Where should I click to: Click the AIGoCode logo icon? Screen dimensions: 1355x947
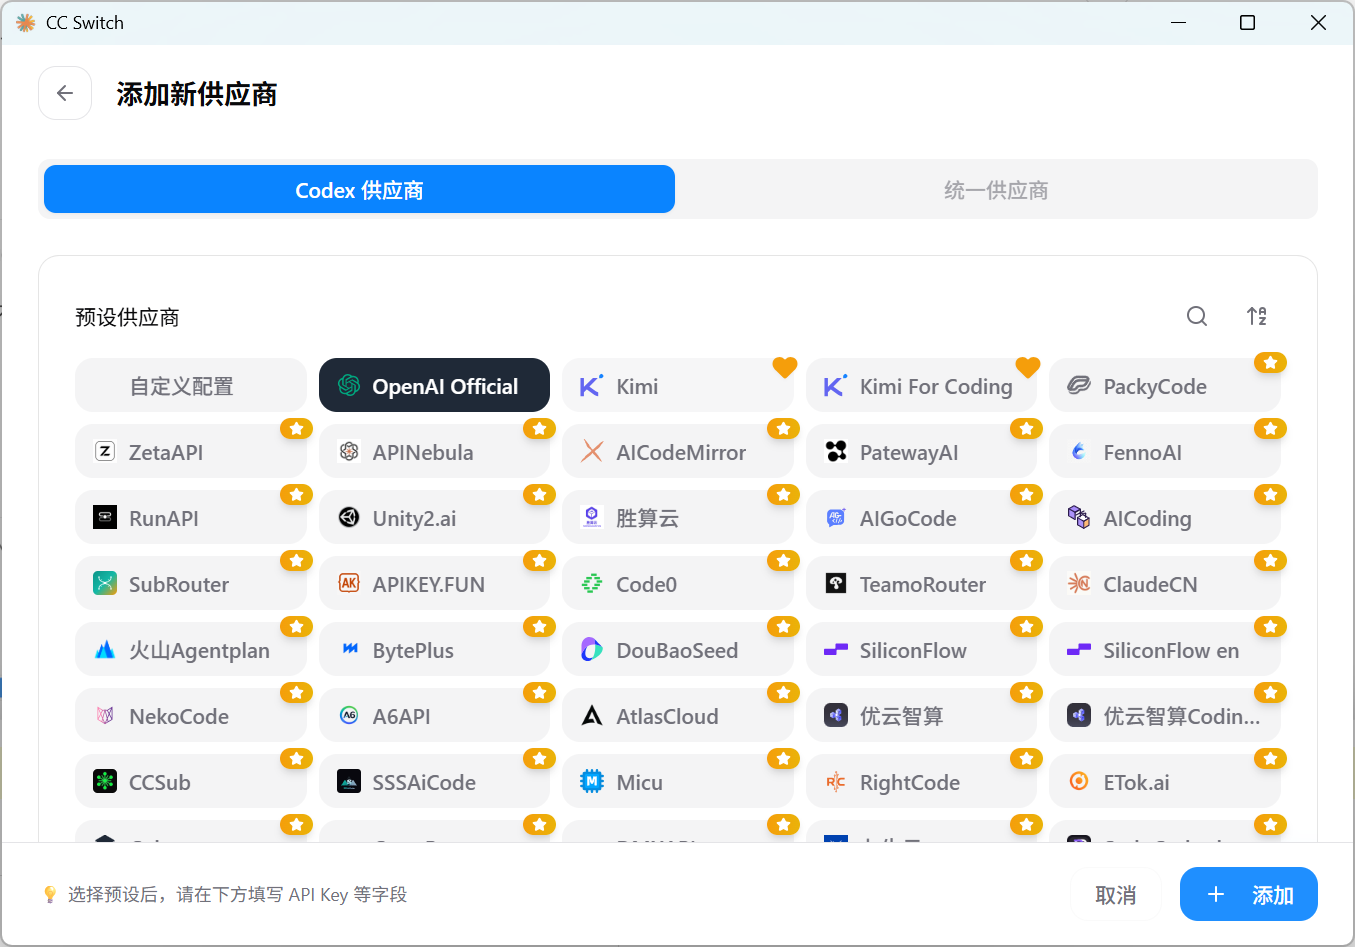click(x=836, y=518)
